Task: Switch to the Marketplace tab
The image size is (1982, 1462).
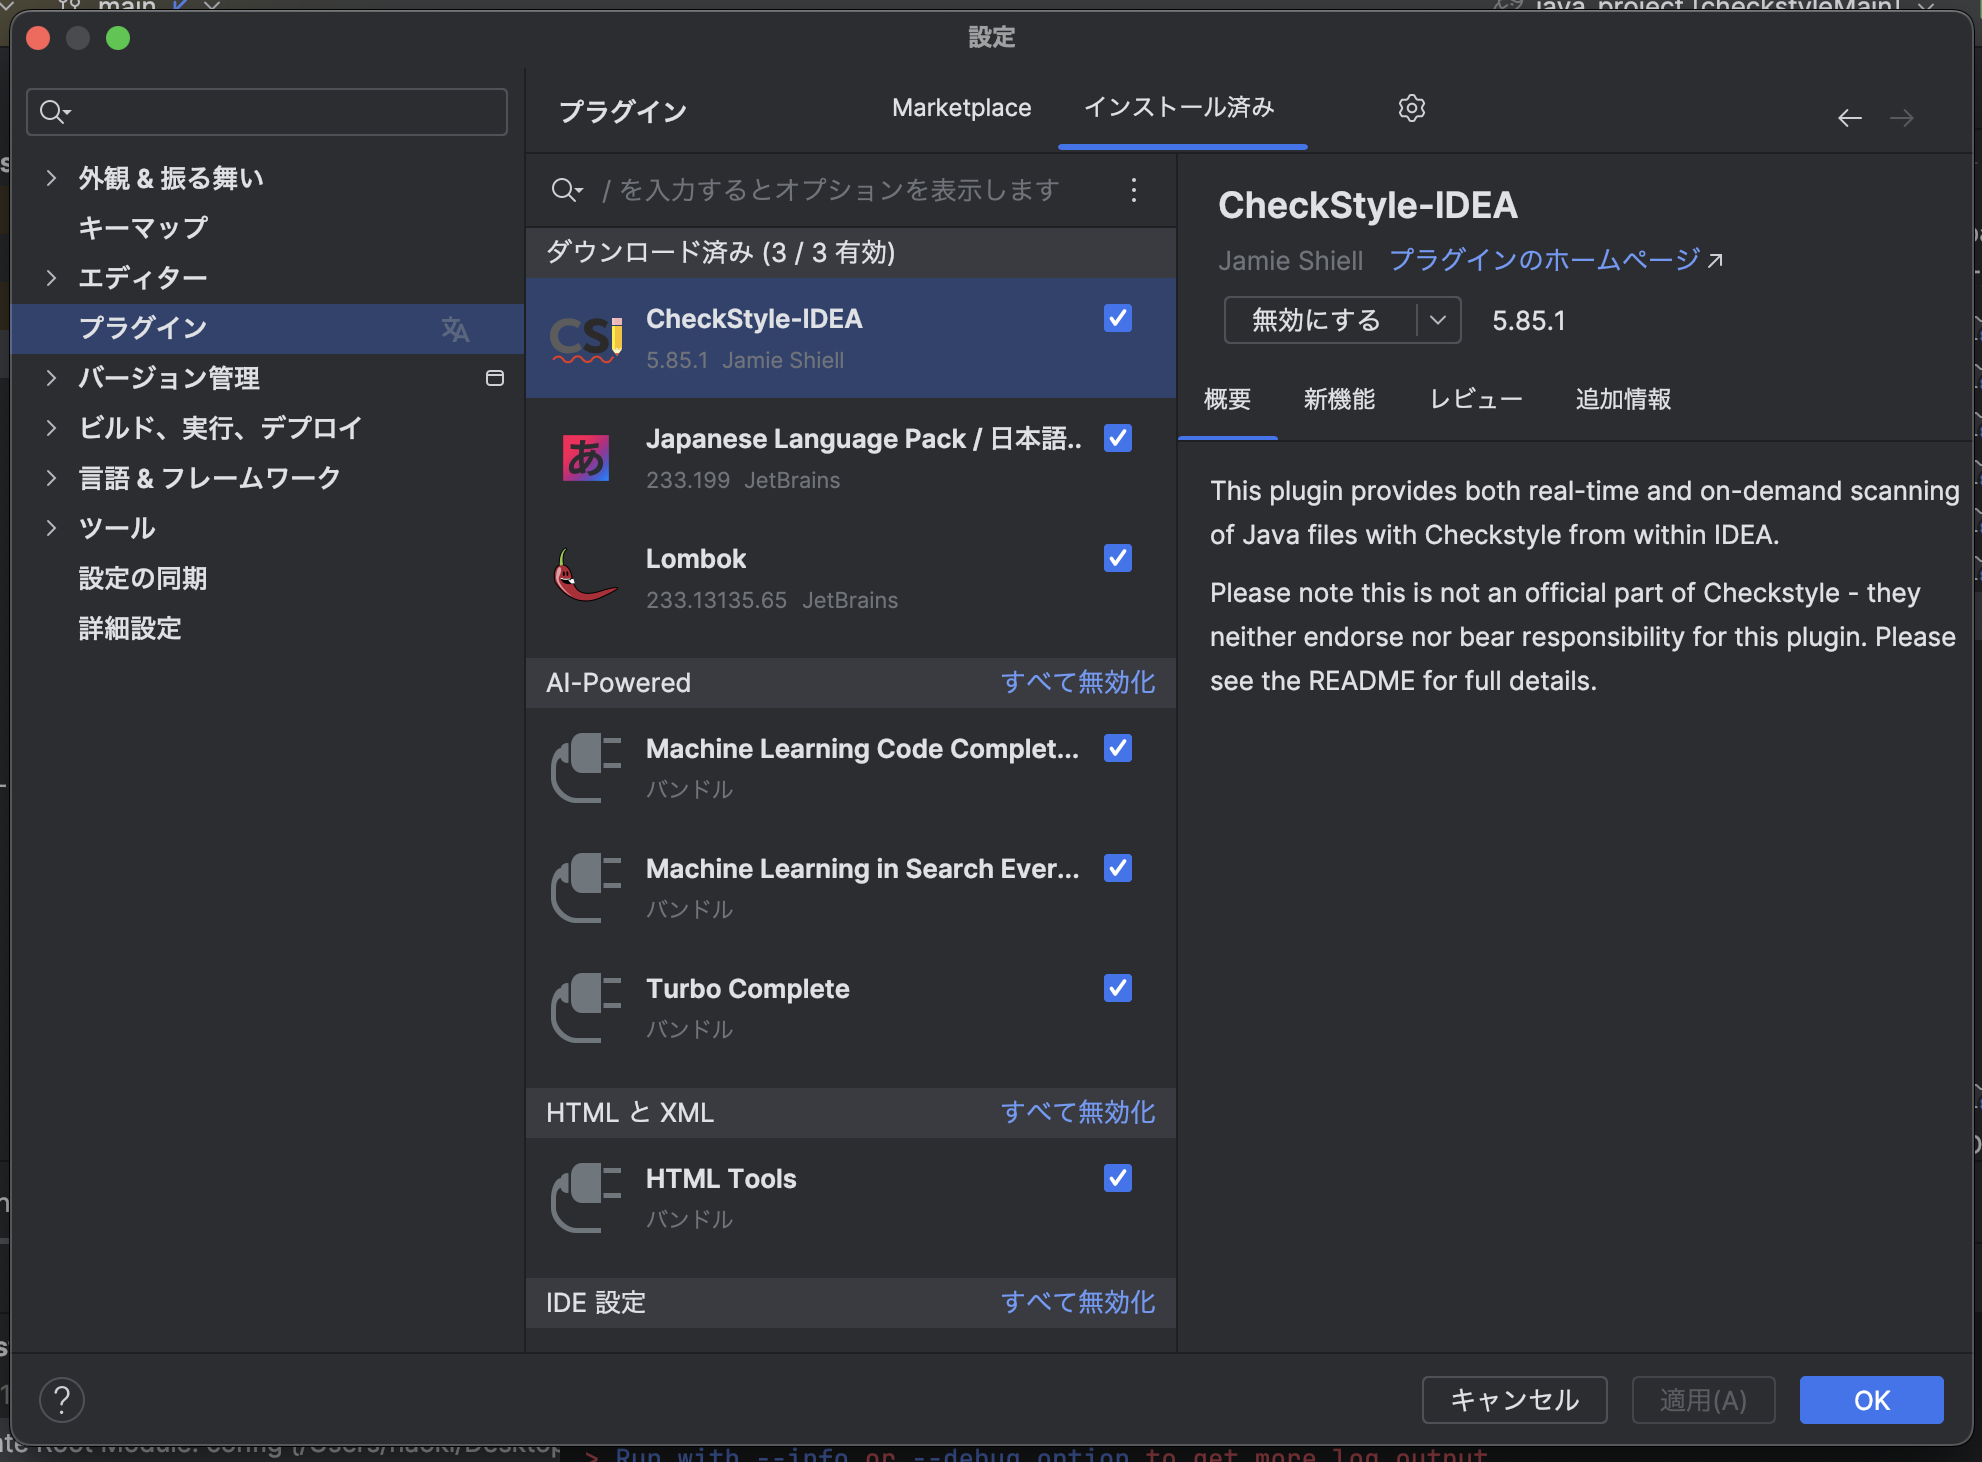Action: [961, 108]
